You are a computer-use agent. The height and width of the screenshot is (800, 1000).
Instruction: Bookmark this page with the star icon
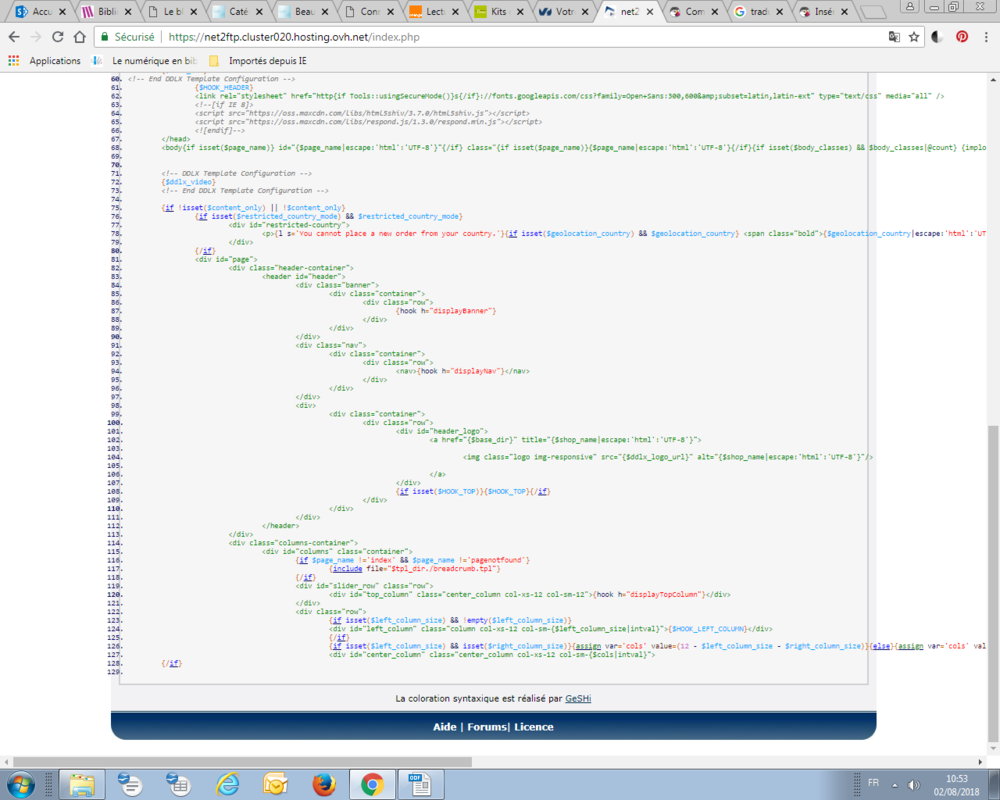coord(914,37)
